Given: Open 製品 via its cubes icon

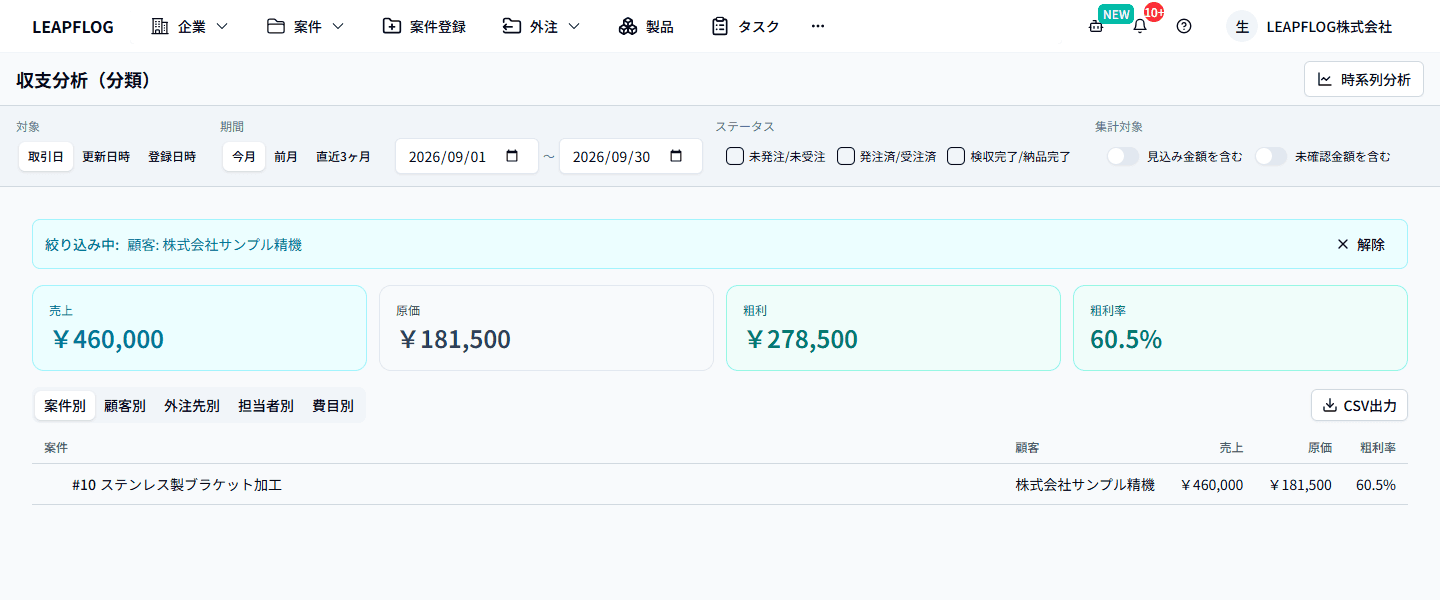Looking at the screenshot, I should click(x=628, y=26).
